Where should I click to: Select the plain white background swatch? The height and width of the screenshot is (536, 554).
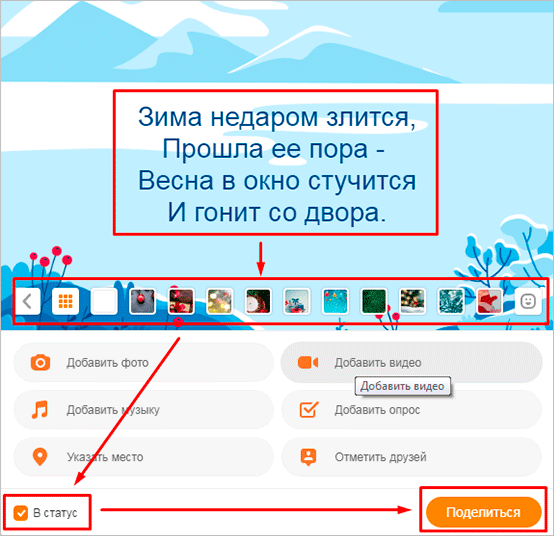[x=104, y=301]
